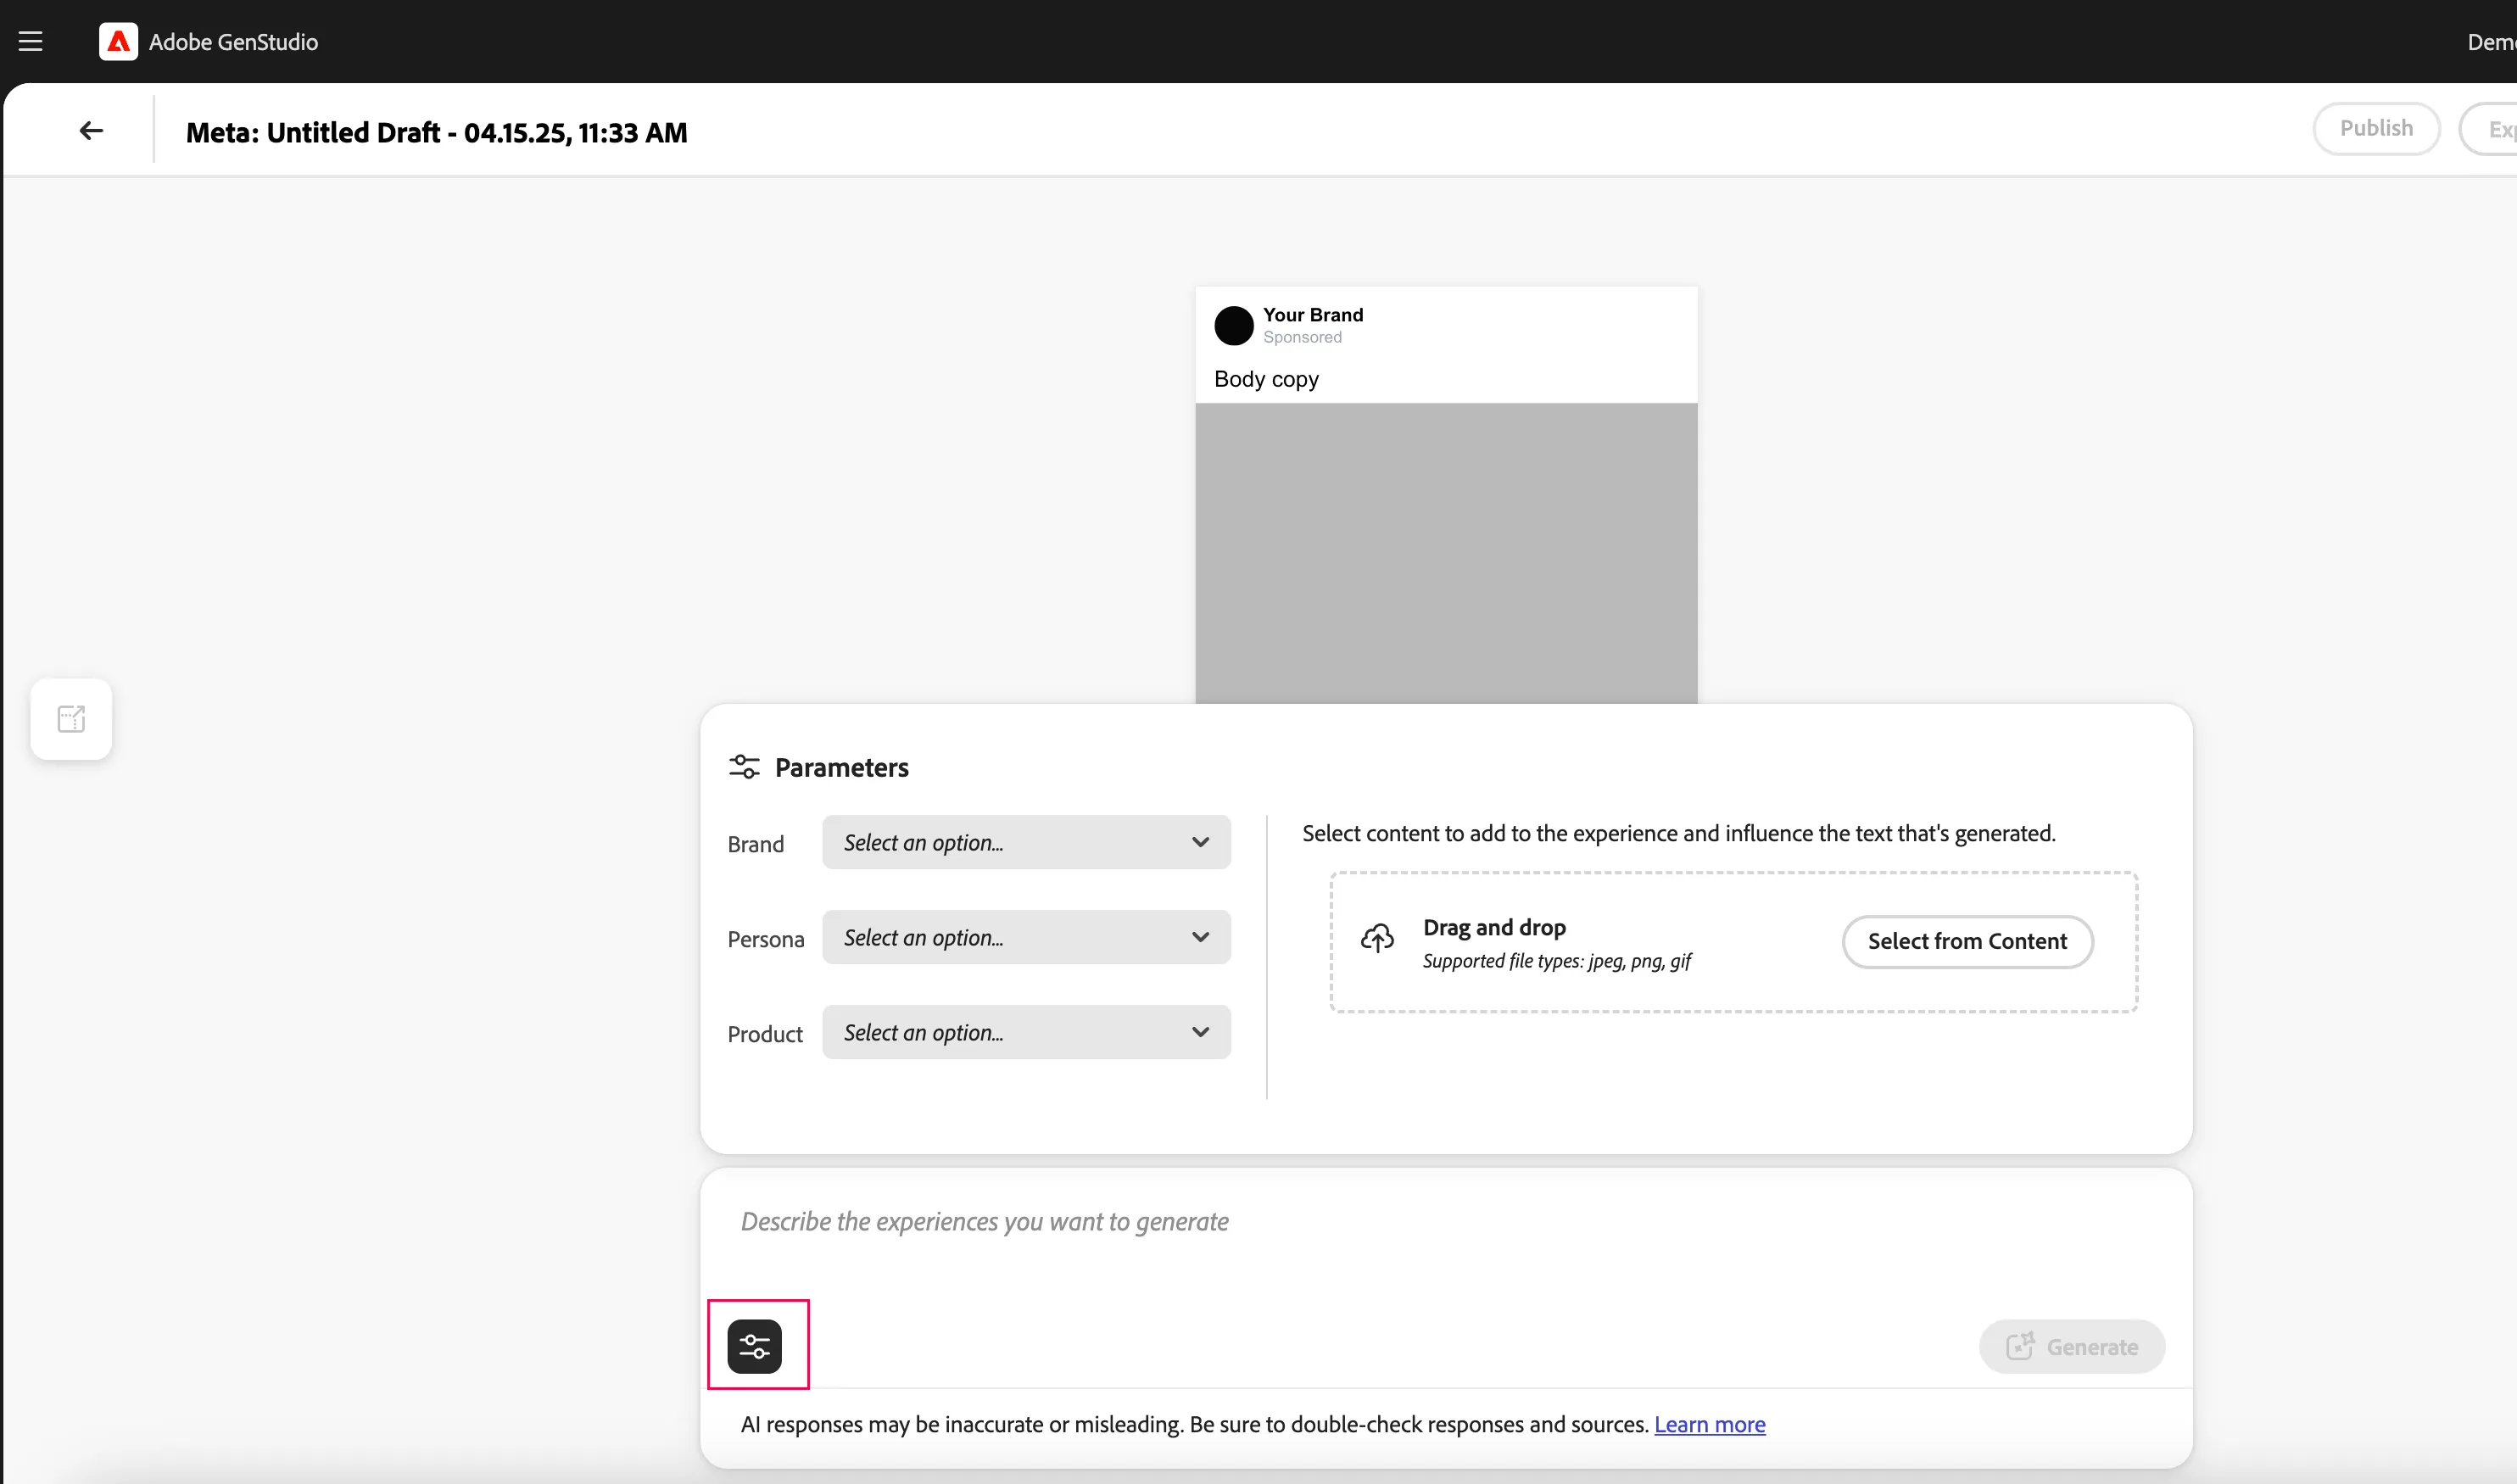This screenshot has width=2517, height=1484.
Task: Click the Body copy text in preview
Action: point(1266,379)
